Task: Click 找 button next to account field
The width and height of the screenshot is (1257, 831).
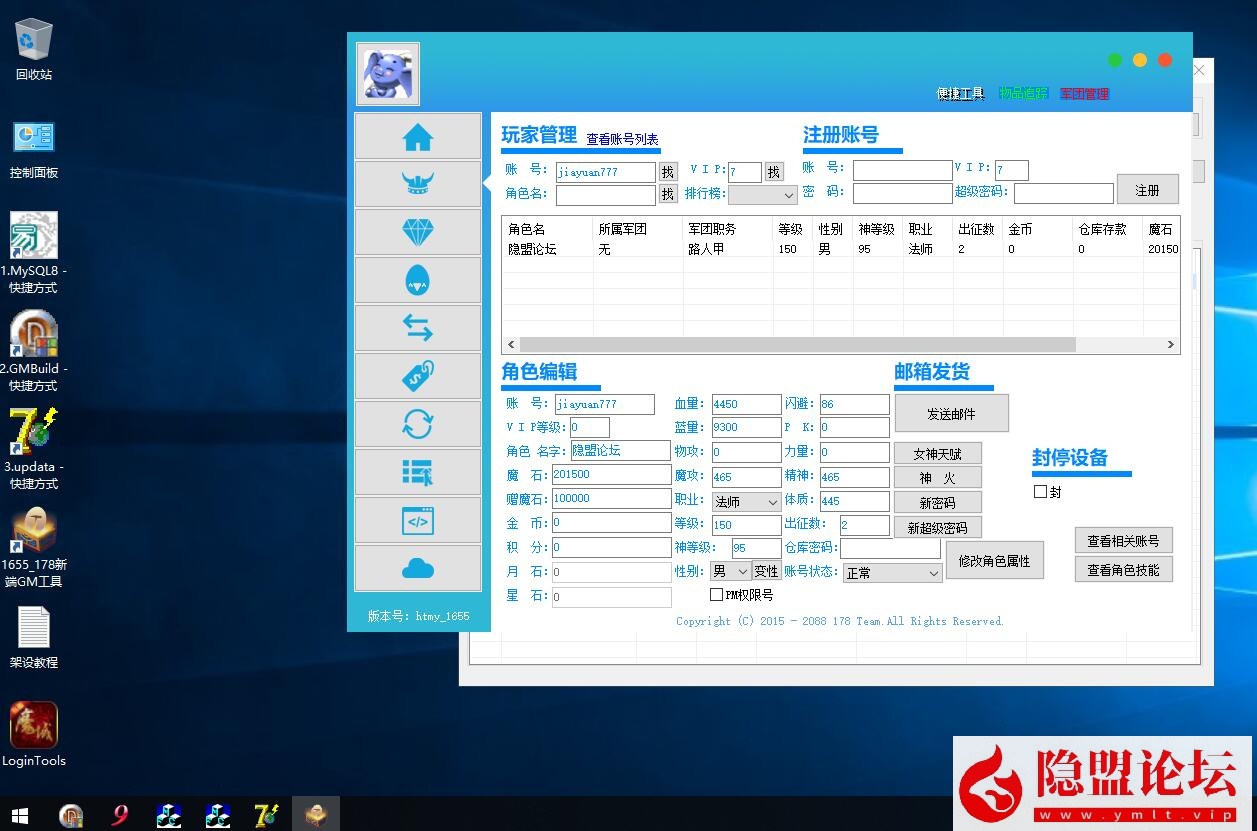Action: (668, 172)
